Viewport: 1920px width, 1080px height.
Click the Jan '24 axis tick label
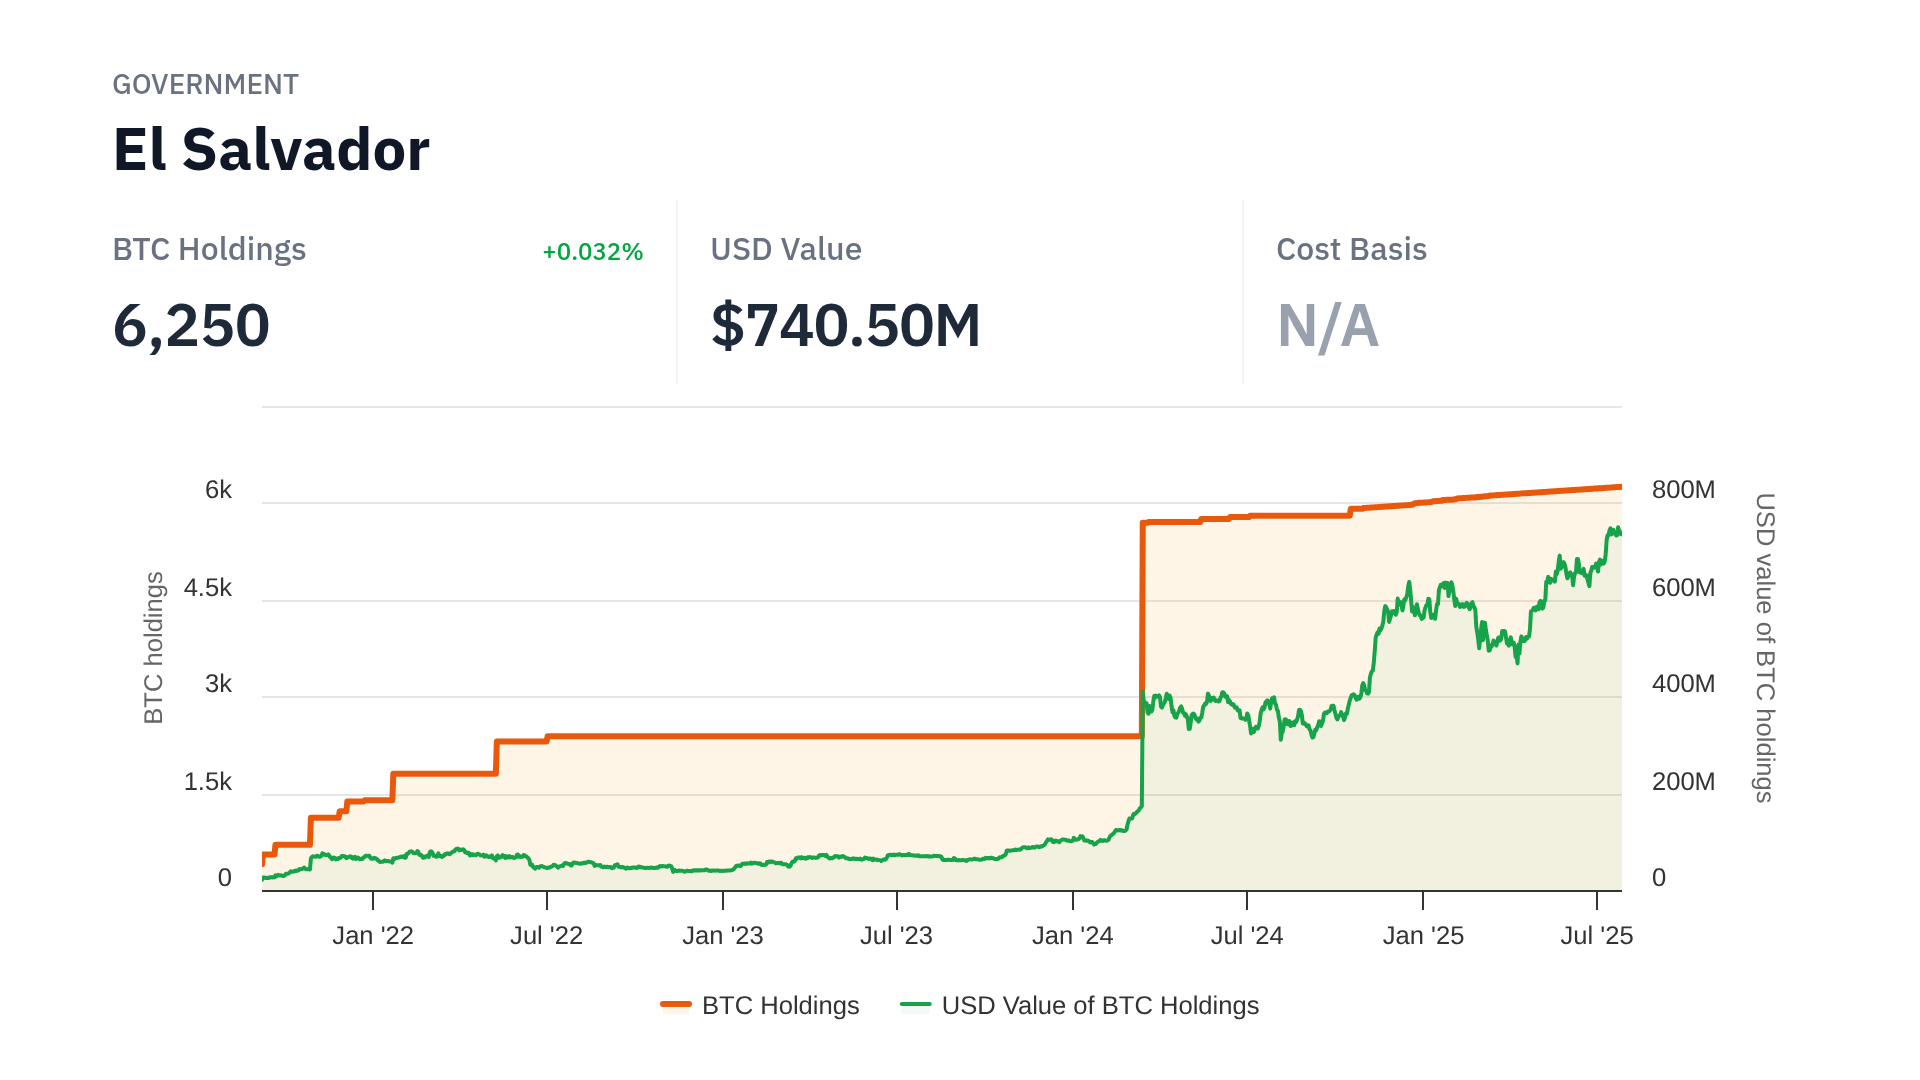(1072, 936)
